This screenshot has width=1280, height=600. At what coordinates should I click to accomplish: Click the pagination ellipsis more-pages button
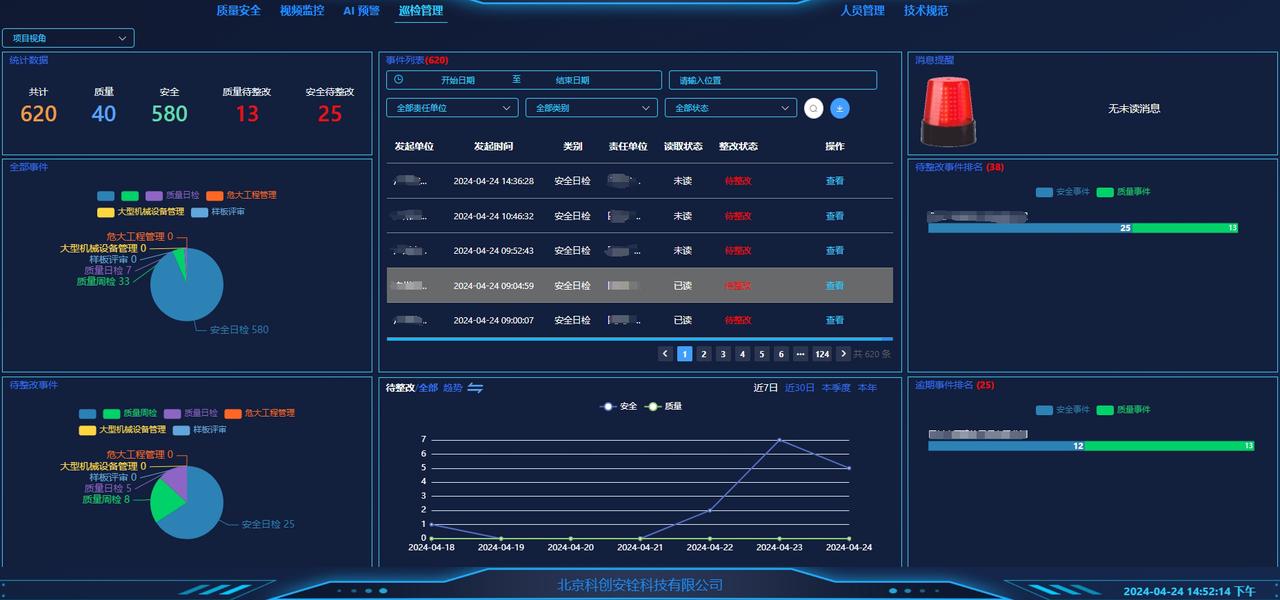tap(800, 354)
